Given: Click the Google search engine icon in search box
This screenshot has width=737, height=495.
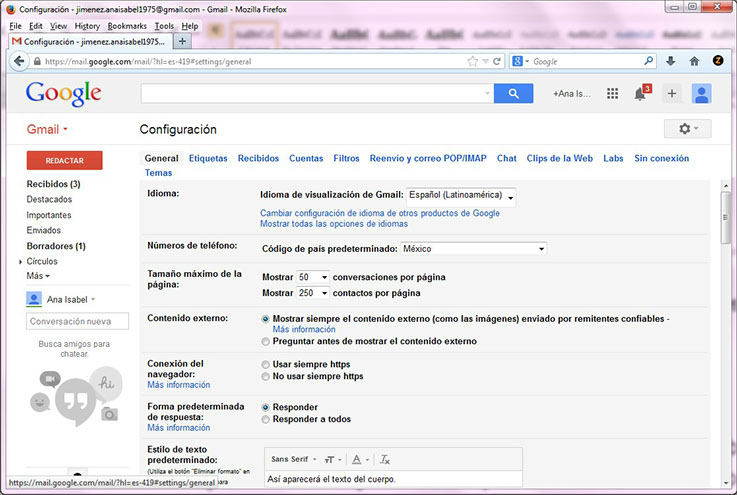Looking at the screenshot, I should pos(517,61).
